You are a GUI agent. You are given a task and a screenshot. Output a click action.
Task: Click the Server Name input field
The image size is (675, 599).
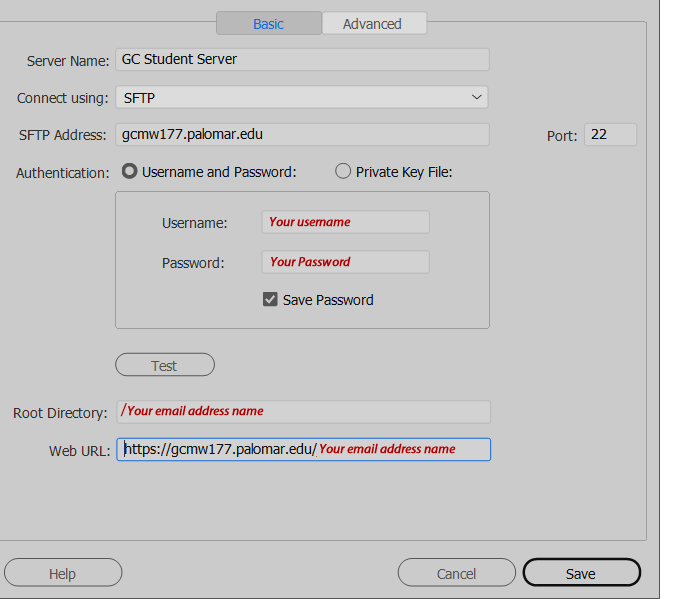coord(302,59)
